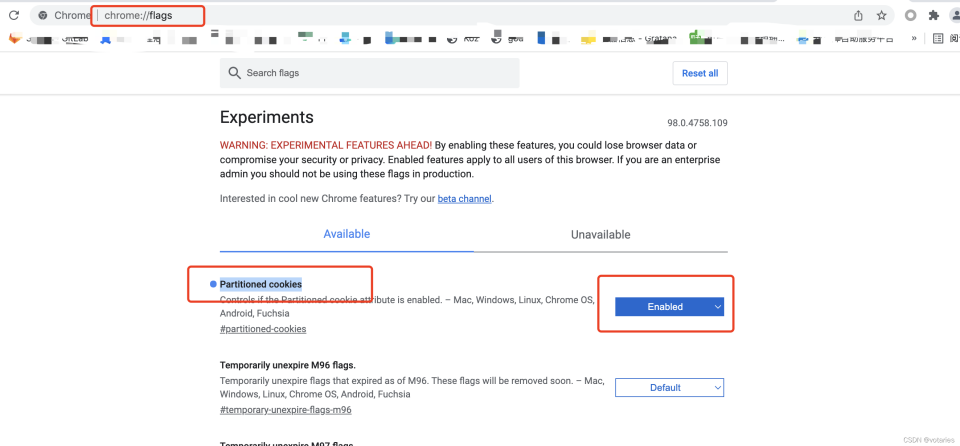Reload the page with the refresh icon
The height and width of the screenshot is (446, 960).
14,16
